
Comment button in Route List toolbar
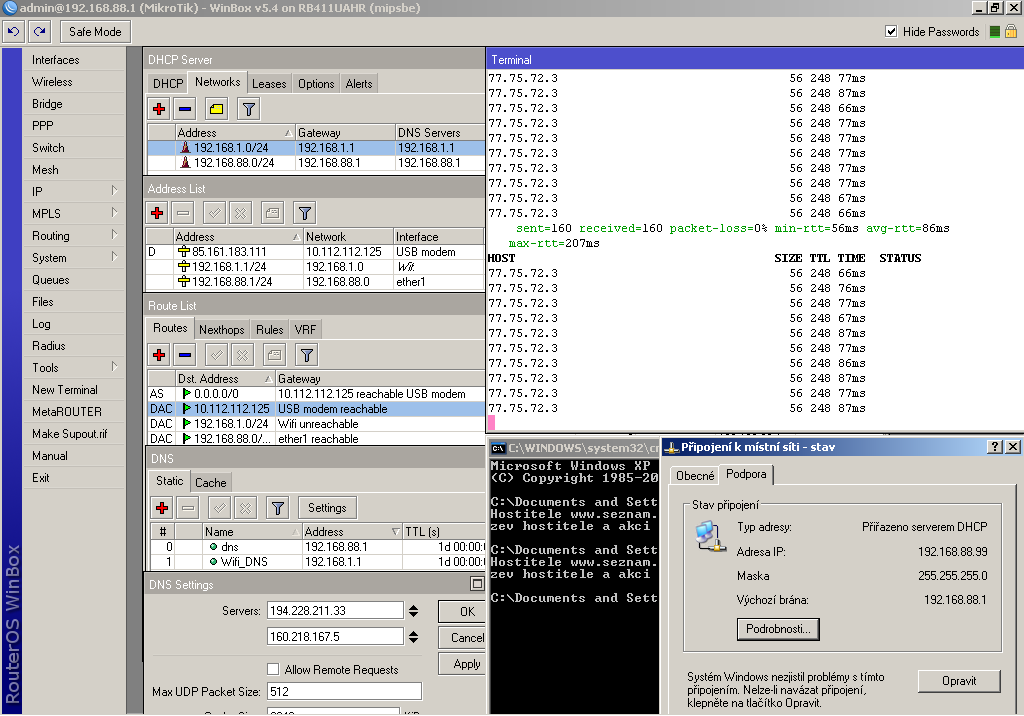(274, 355)
